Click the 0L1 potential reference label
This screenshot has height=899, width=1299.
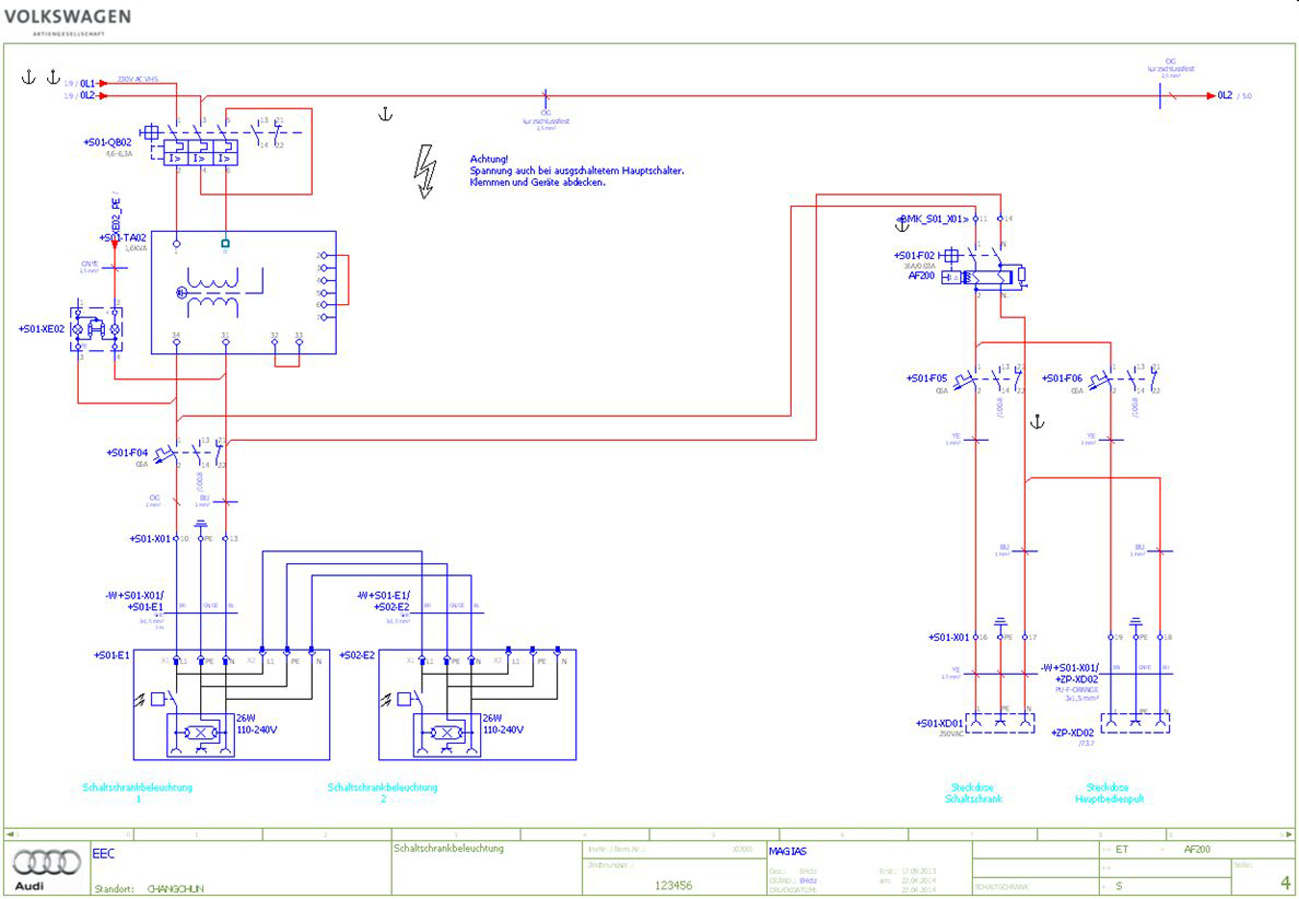tap(88, 83)
